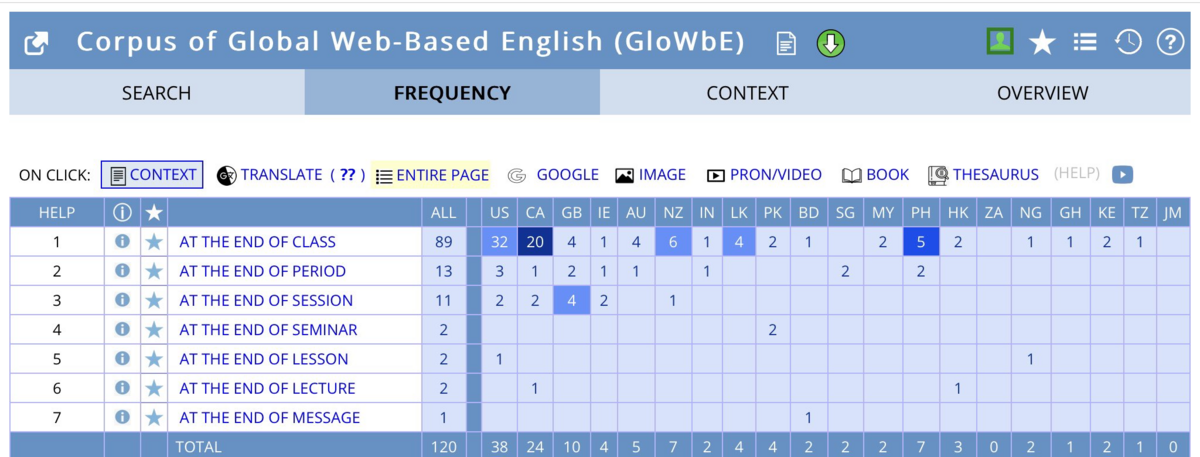Click CA cell value 20 for CLASS
This screenshot has height=457, width=1200.
click(535, 242)
